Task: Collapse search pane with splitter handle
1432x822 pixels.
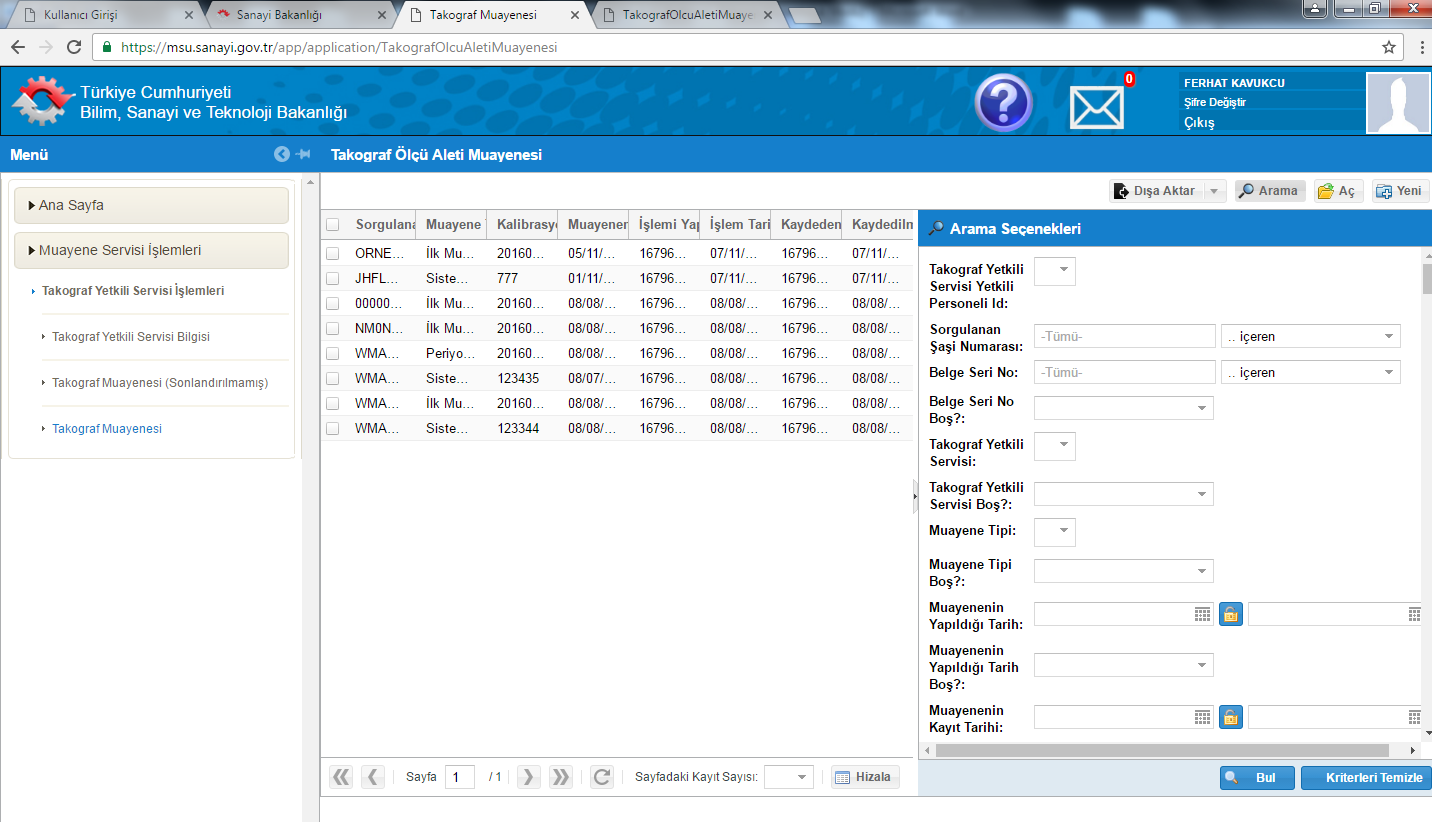Action: click(915, 496)
